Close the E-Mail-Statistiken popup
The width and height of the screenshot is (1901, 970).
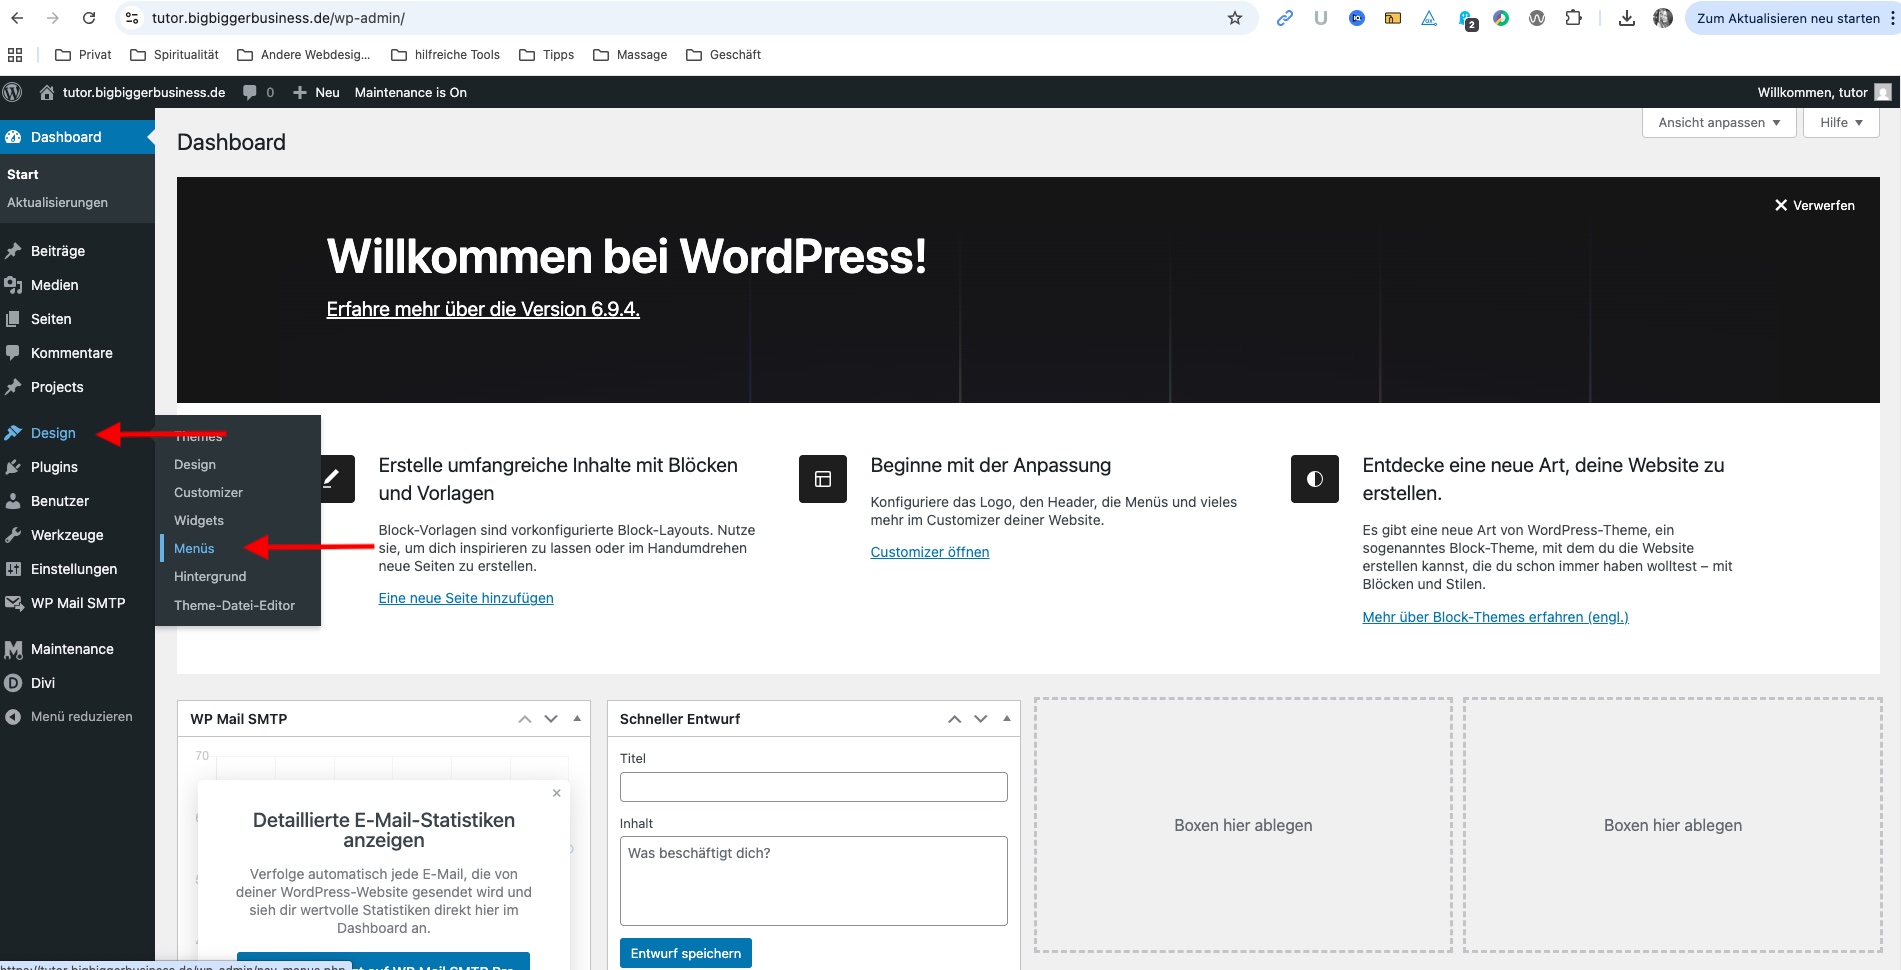tap(557, 793)
